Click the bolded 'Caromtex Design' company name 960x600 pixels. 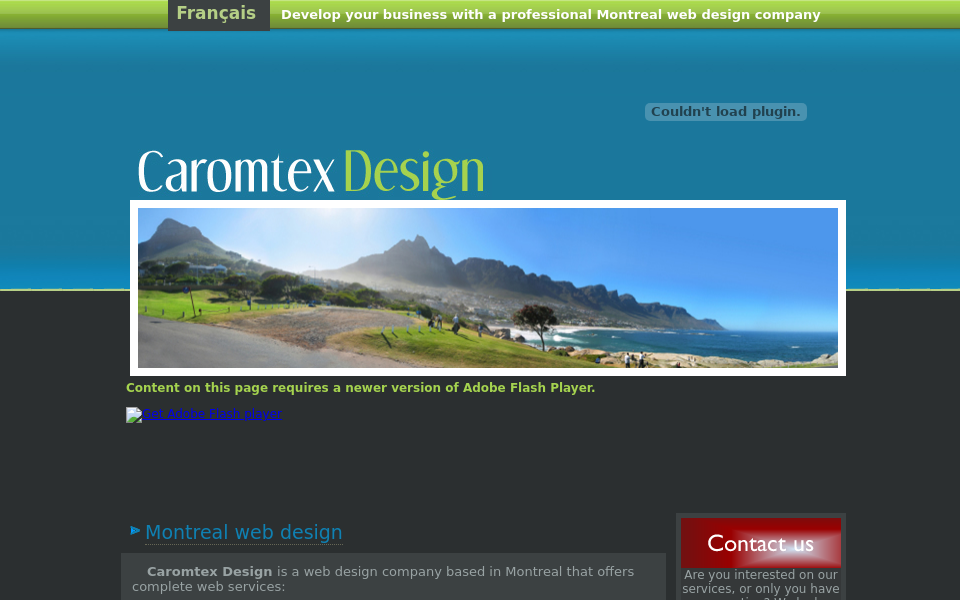click(209, 571)
